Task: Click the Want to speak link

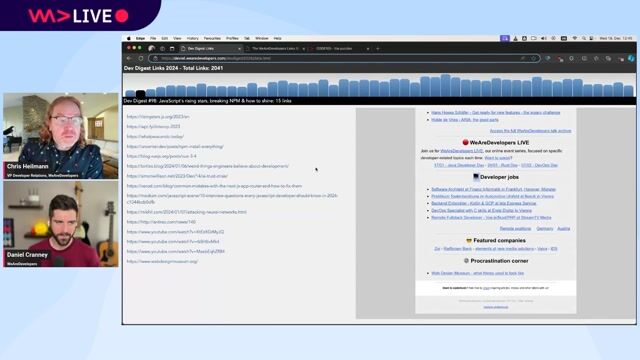Action: pos(497,158)
